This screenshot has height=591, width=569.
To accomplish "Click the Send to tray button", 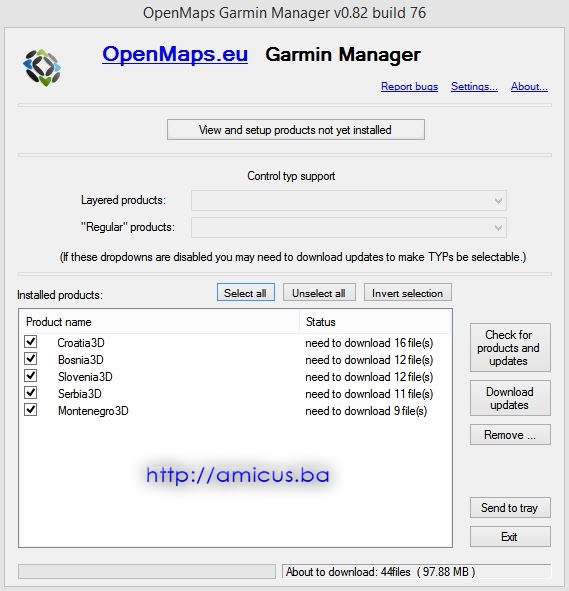I will tap(510, 508).
